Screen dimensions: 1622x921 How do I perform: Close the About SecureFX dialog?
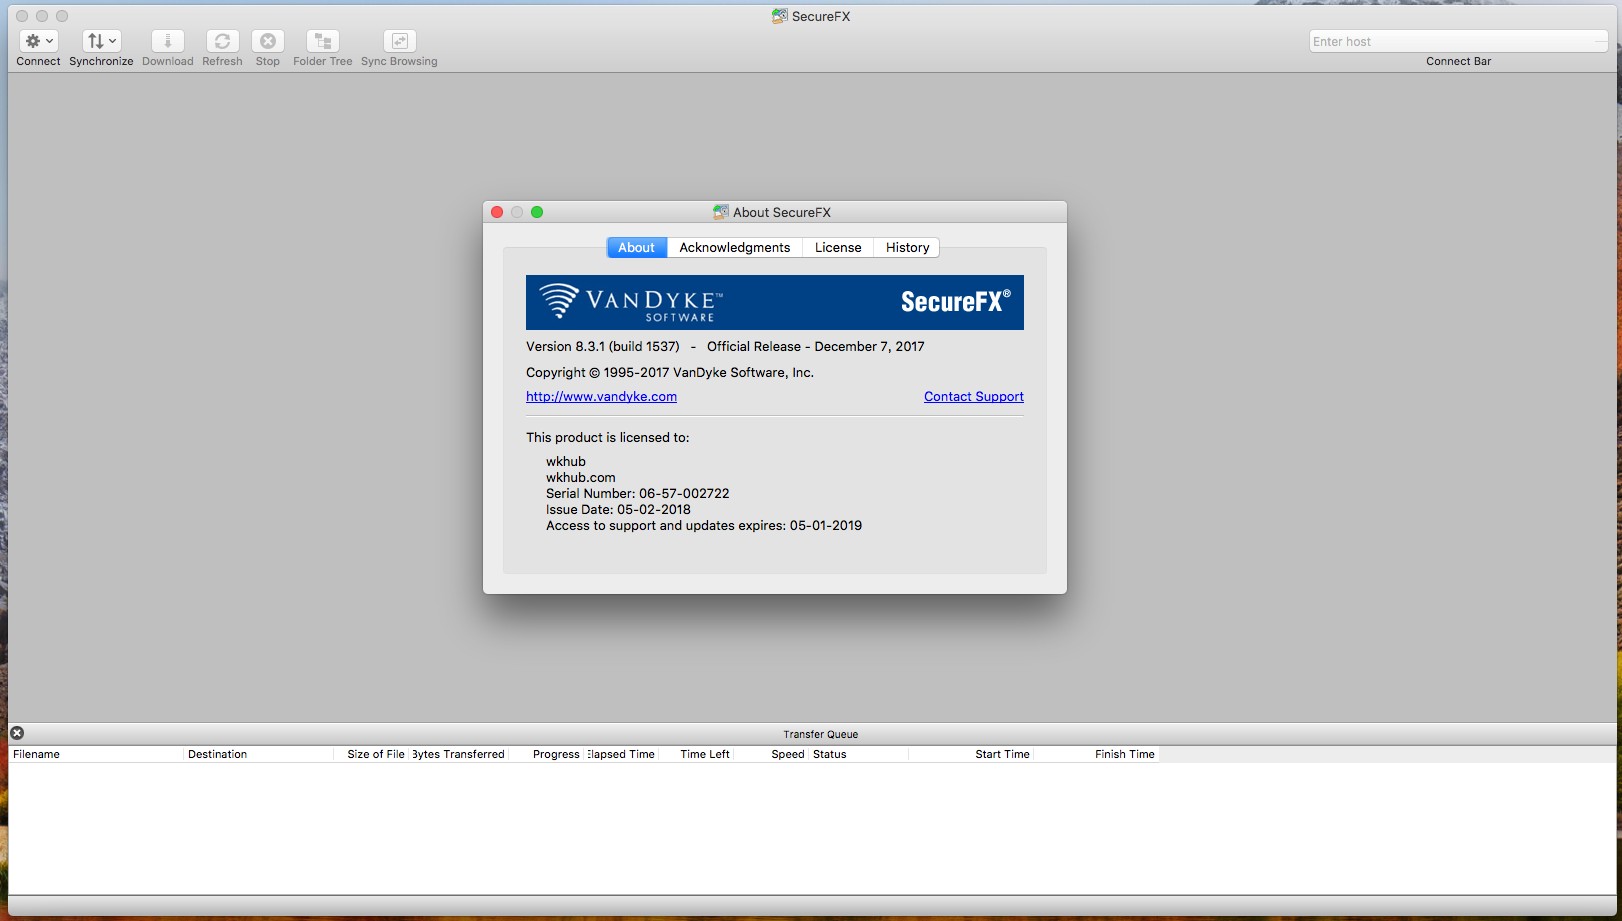[x=497, y=212]
